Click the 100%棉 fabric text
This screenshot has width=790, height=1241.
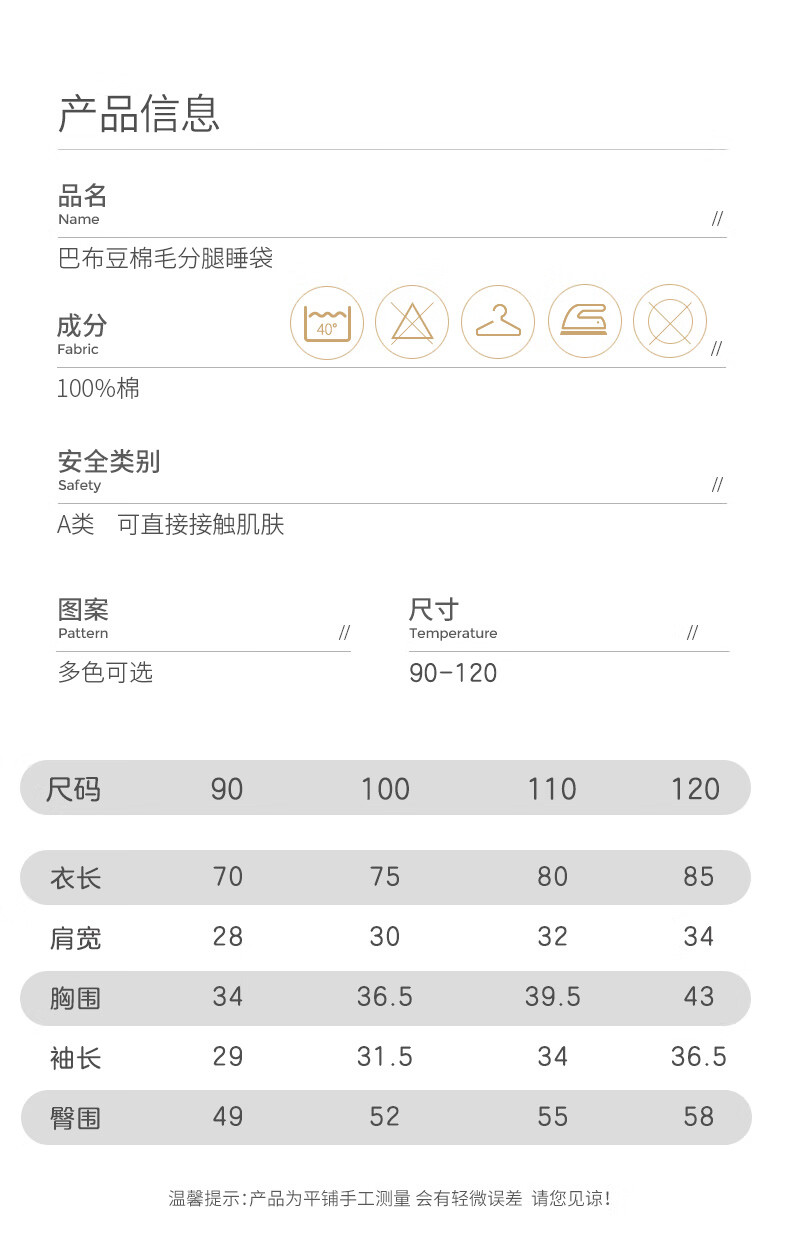[98, 388]
